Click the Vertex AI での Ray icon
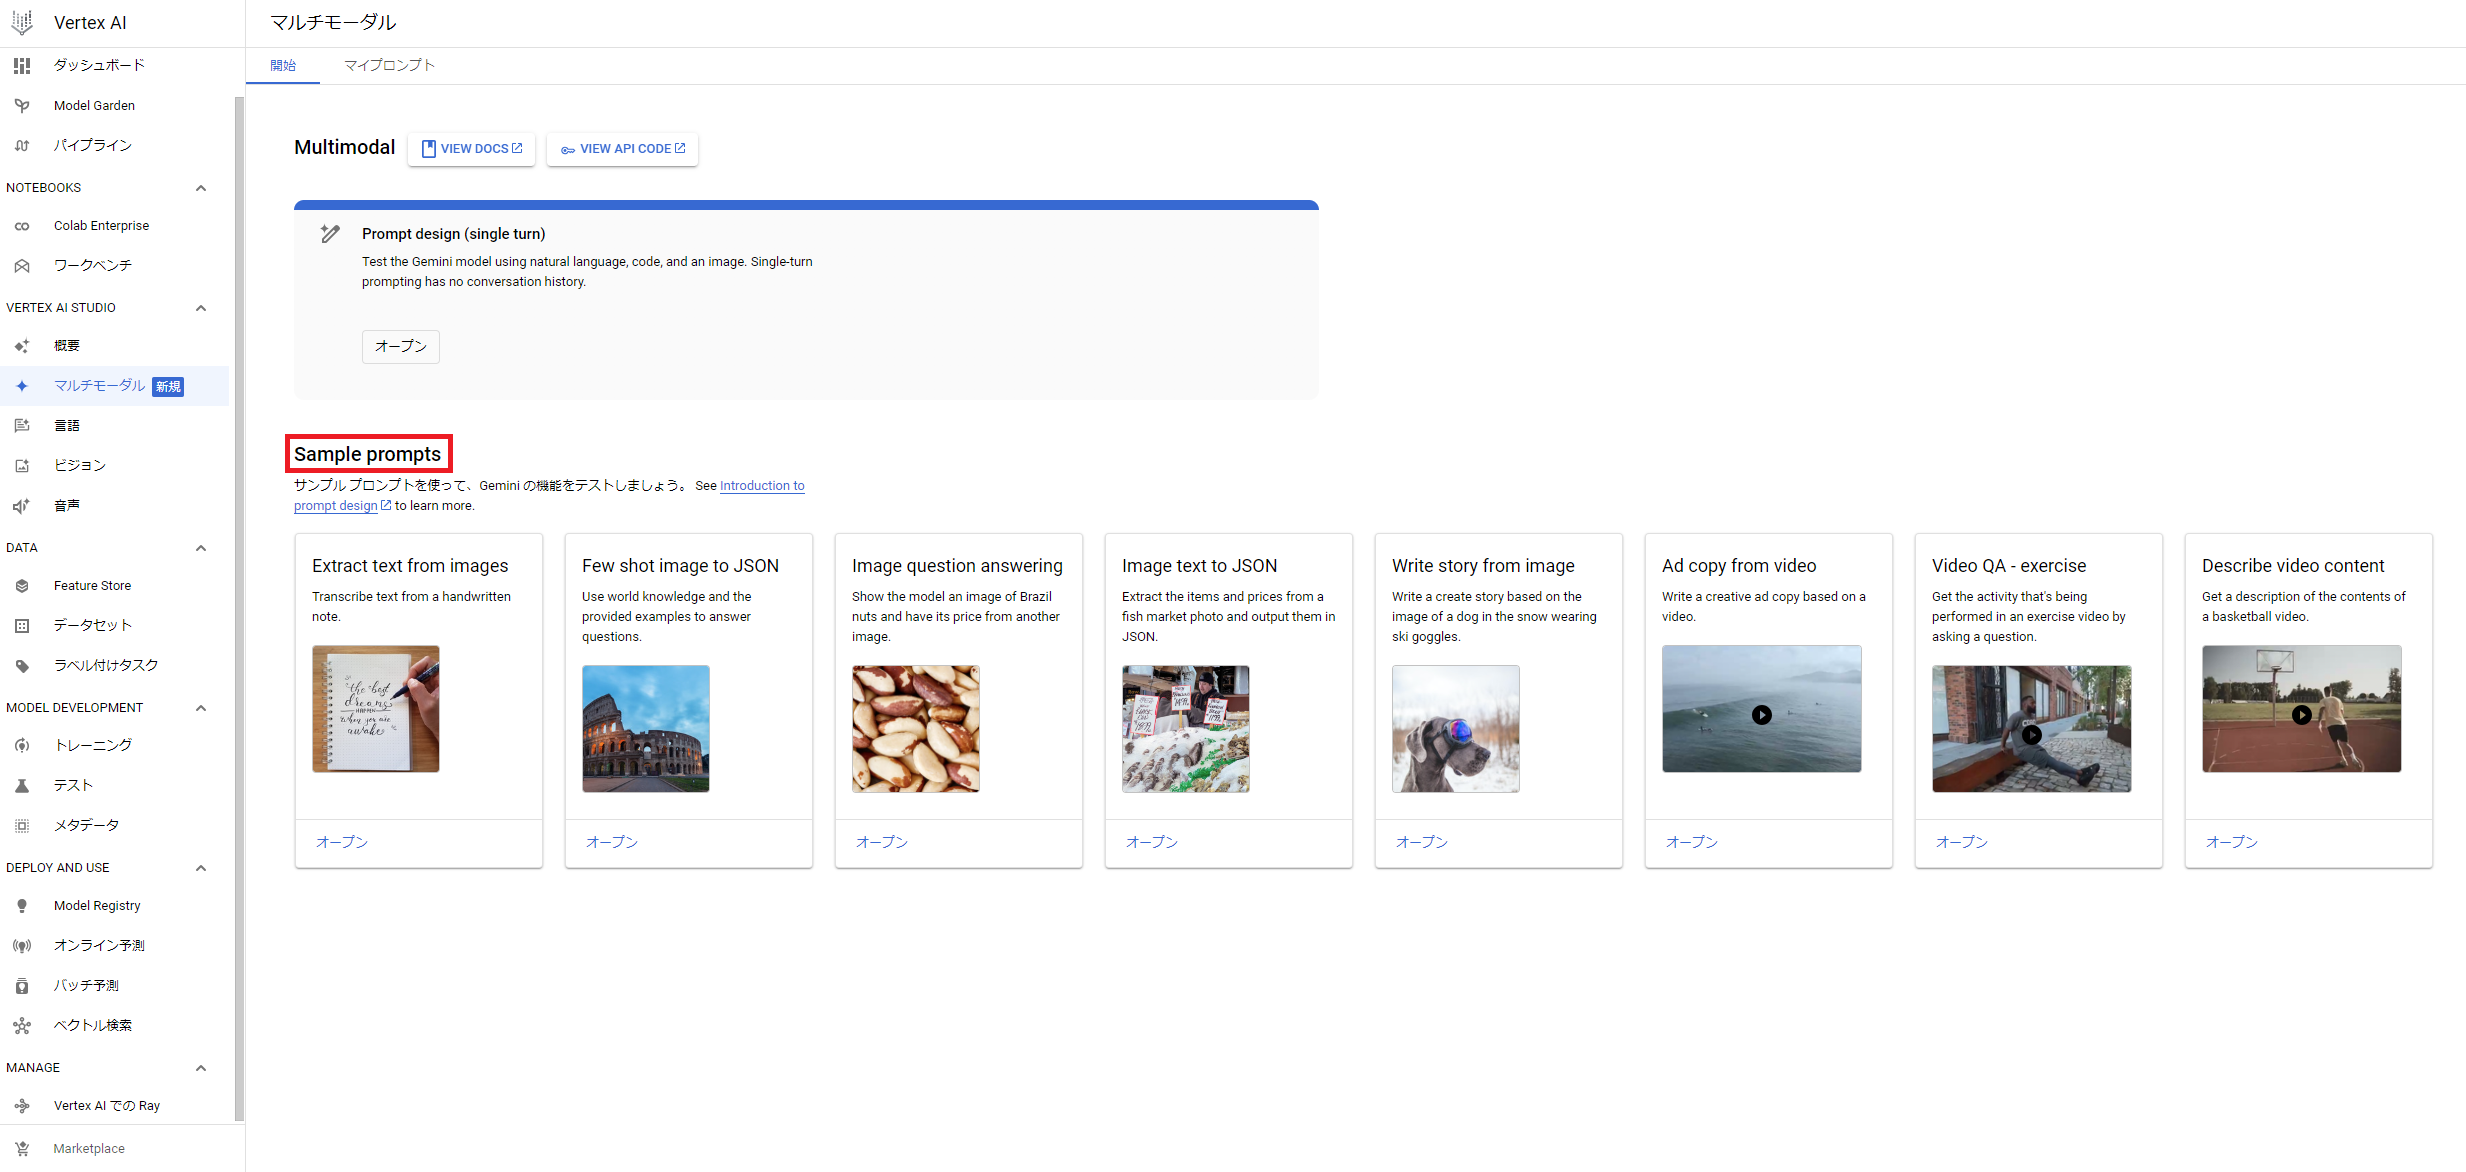Screen dimensions: 2466x1172 coord(22,1106)
